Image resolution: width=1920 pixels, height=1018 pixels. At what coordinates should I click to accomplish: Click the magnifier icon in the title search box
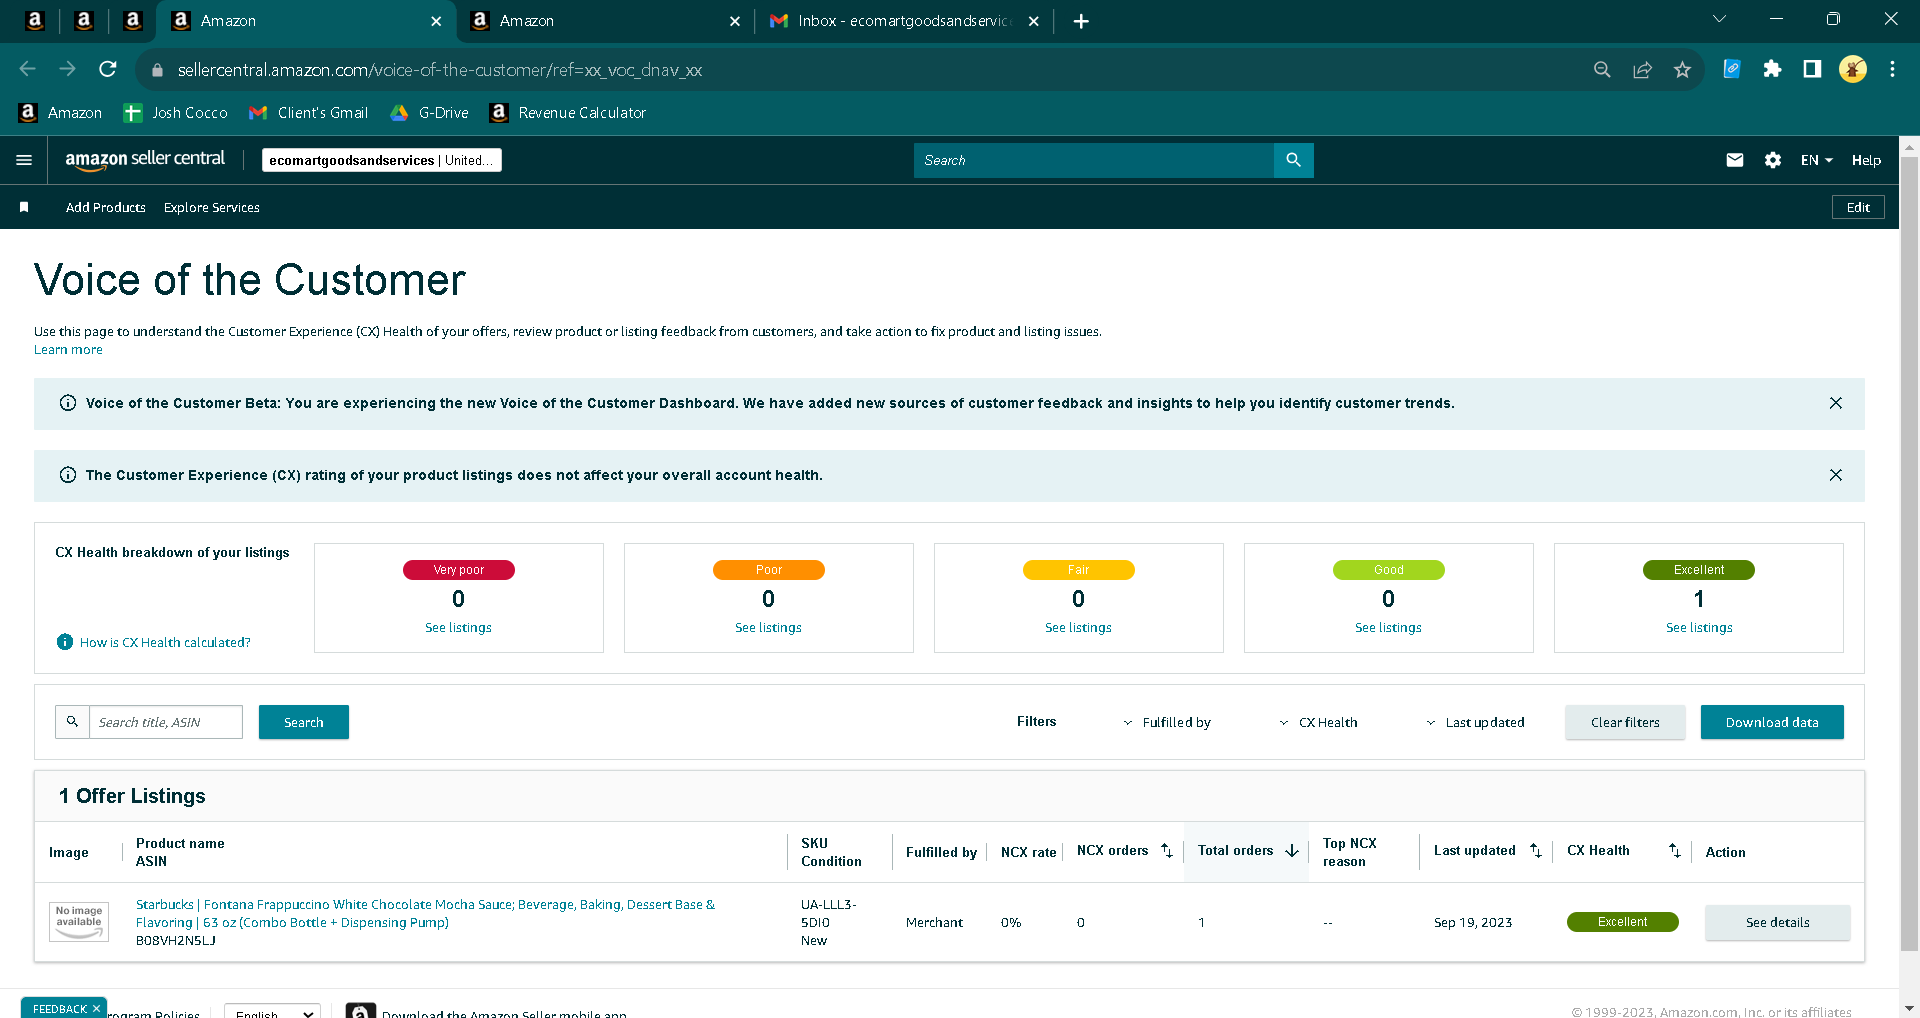(x=72, y=722)
